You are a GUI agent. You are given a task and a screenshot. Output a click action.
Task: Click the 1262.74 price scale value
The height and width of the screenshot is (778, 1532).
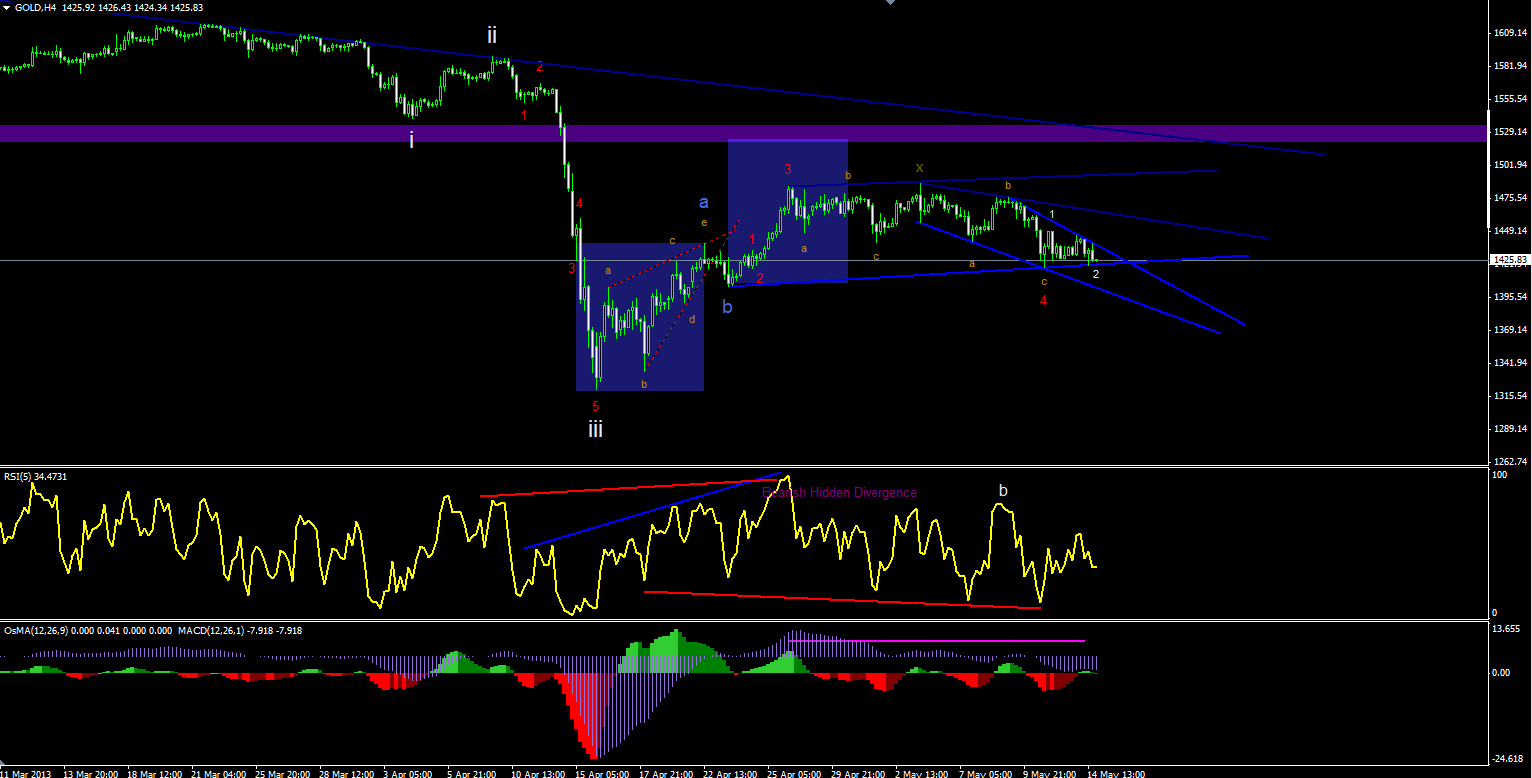(1509, 462)
